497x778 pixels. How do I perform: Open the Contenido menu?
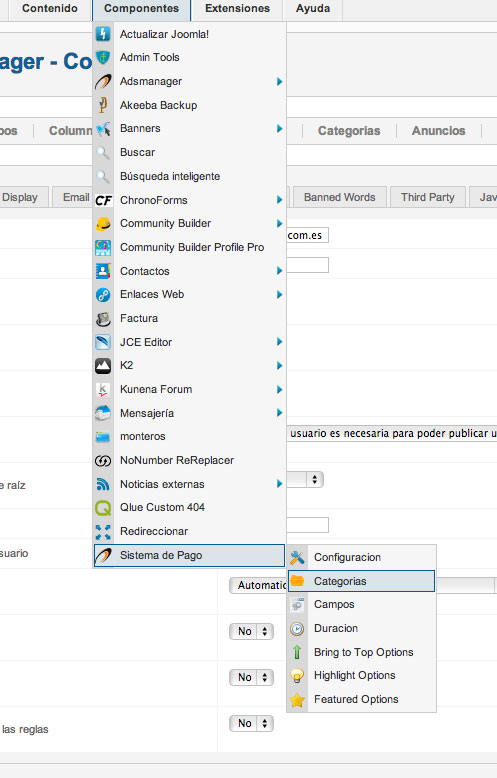coord(50,8)
